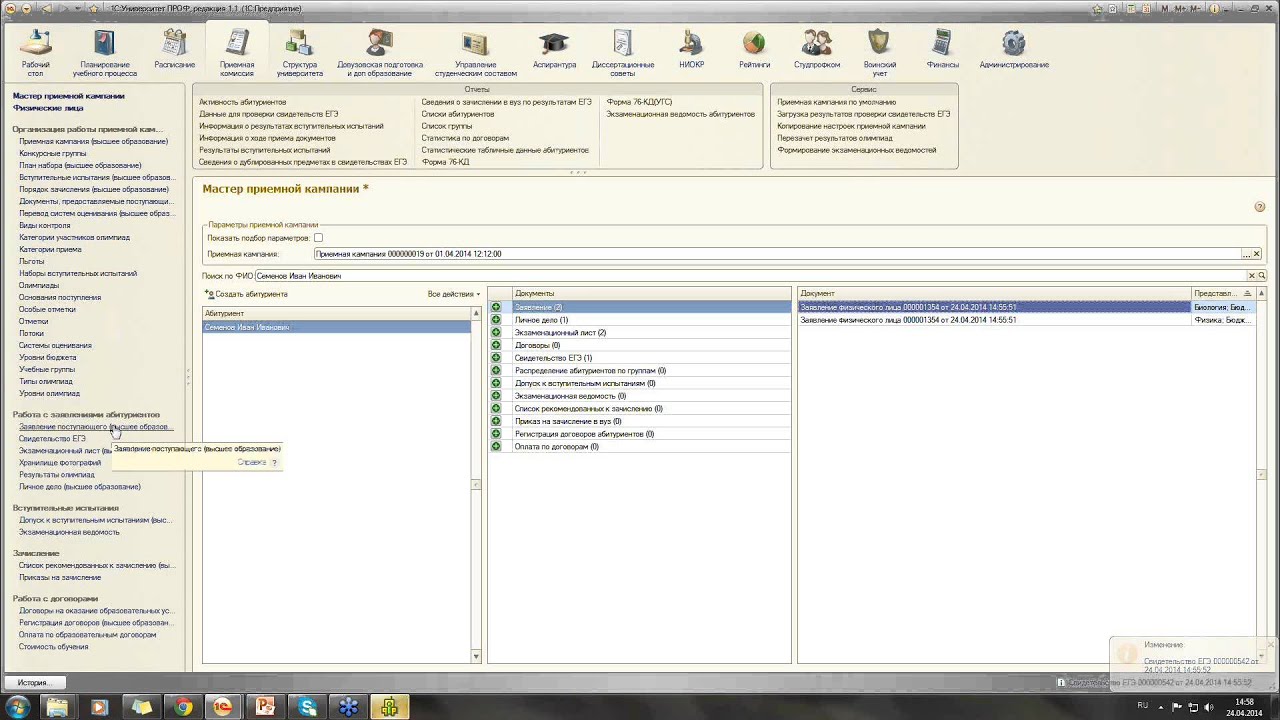The width and height of the screenshot is (1280, 720).
Task: Open Структура университета section
Action: [x=300, y=52]
